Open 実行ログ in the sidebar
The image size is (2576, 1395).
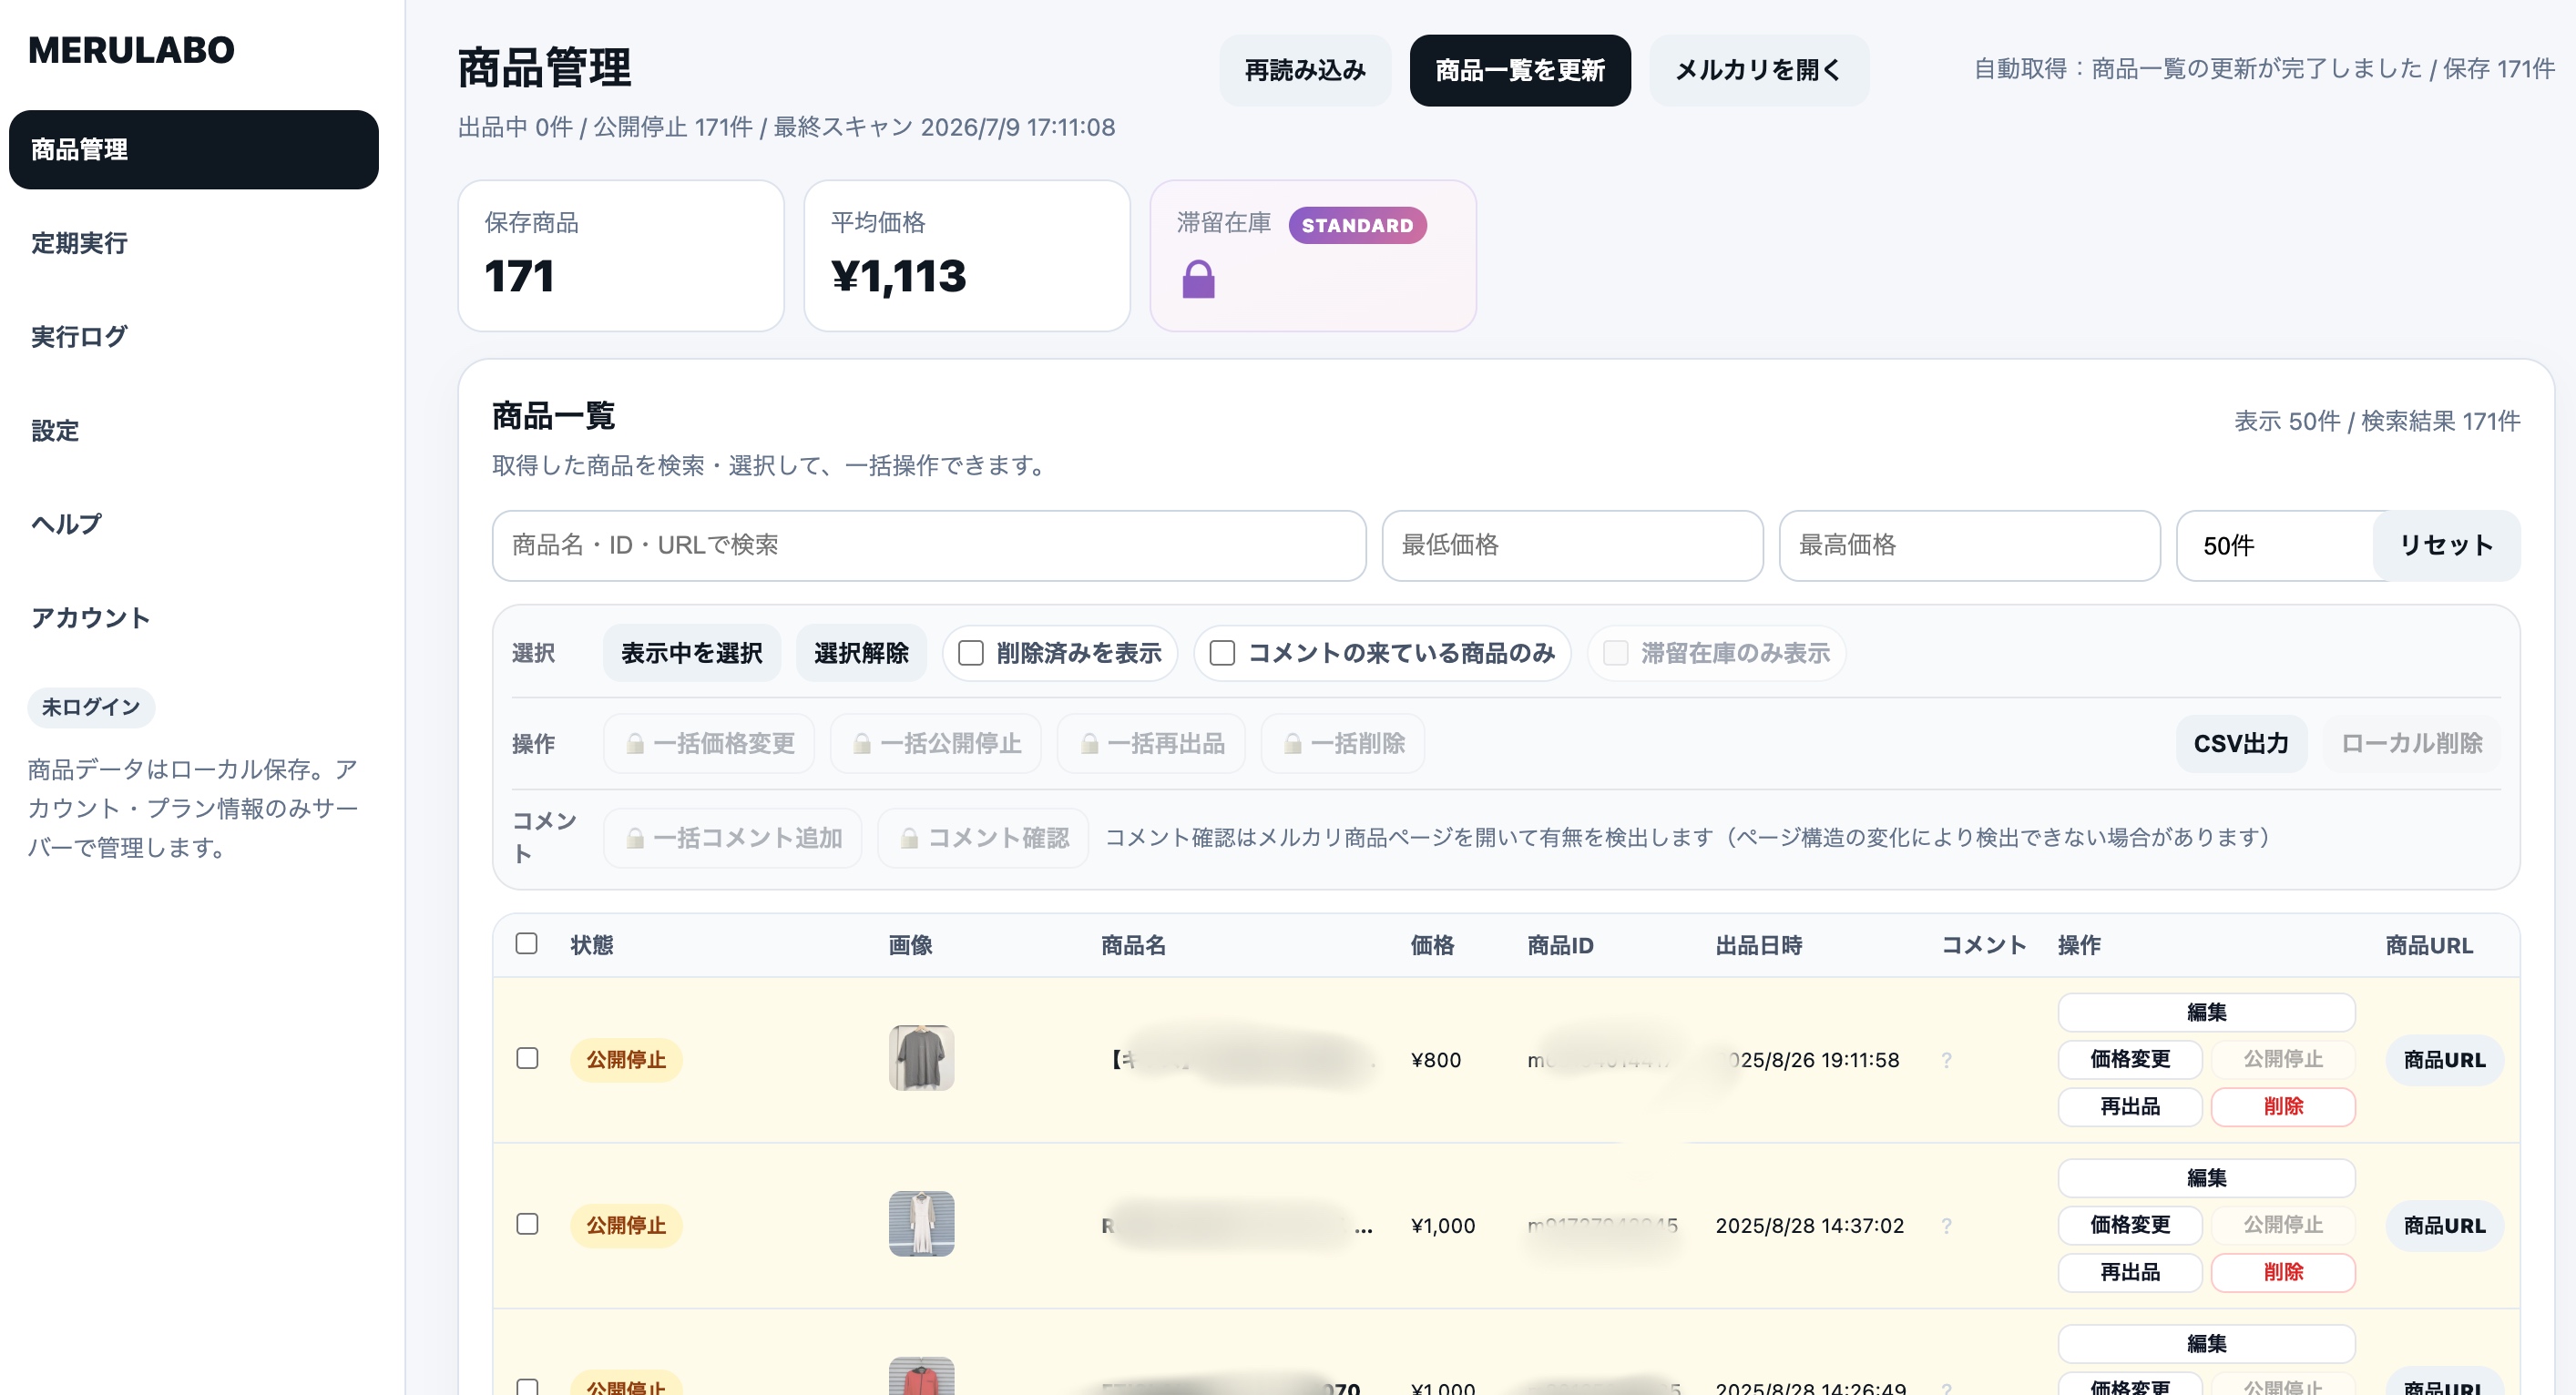coord(79,336)
